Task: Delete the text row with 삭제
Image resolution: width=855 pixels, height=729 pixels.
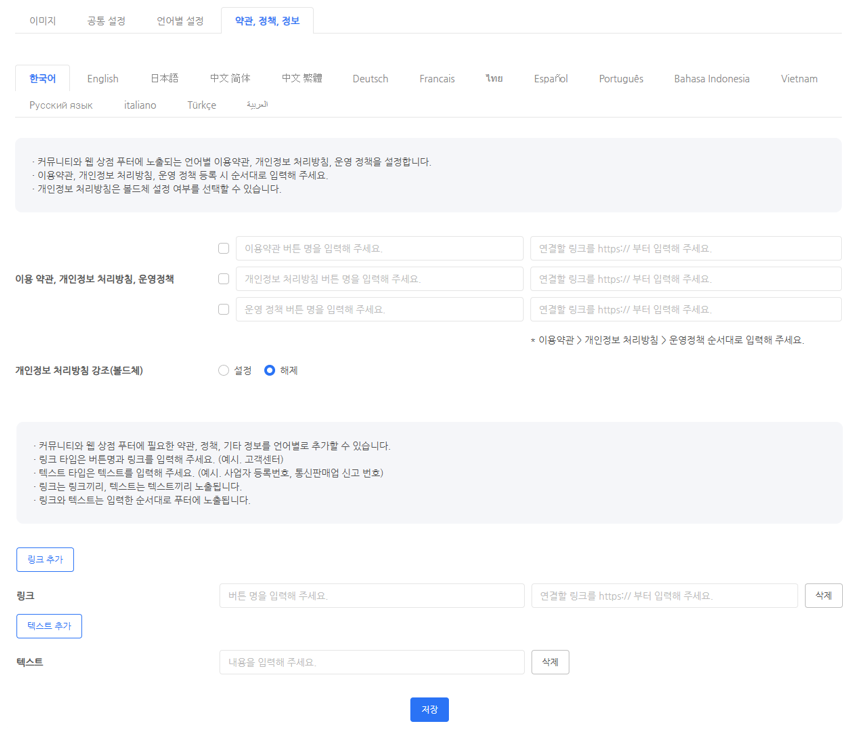Action: 550,662
